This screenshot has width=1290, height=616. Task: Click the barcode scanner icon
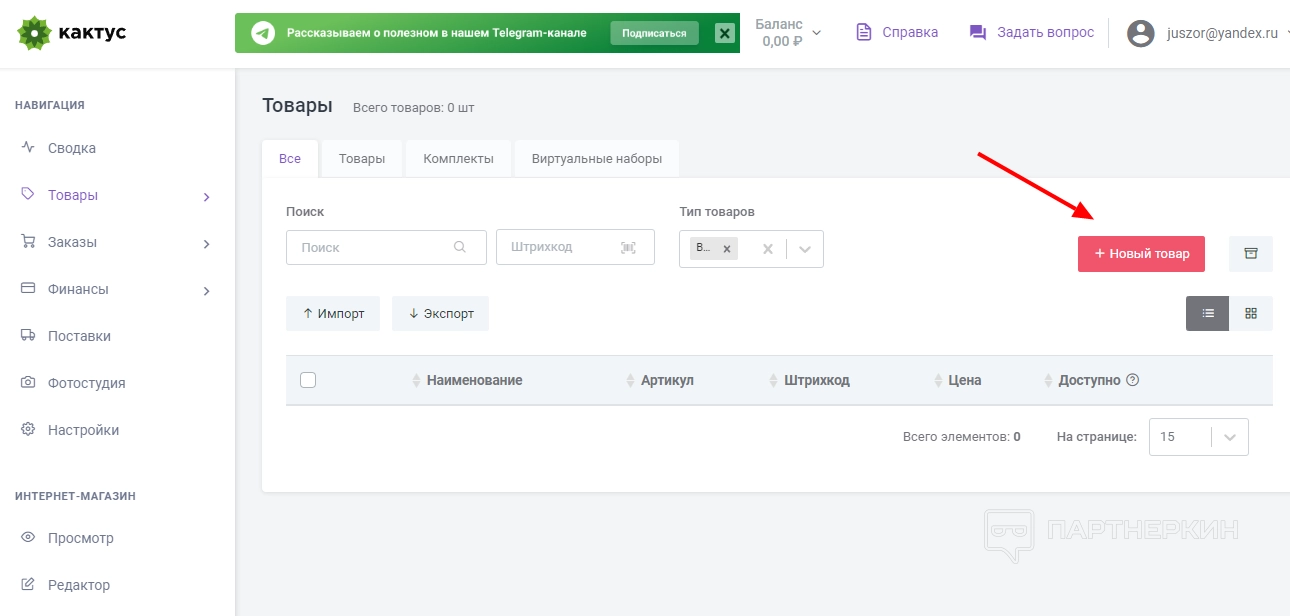(628, 247)
